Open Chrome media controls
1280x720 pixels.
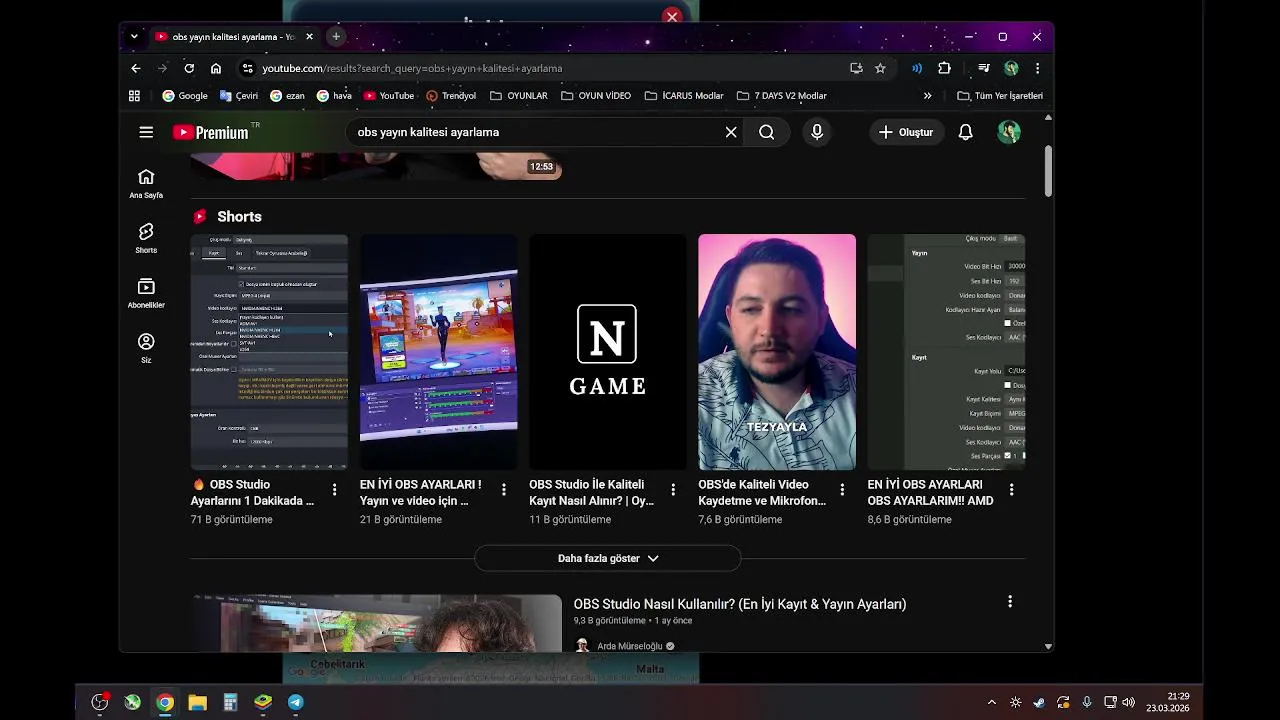(x=984, y=68)
